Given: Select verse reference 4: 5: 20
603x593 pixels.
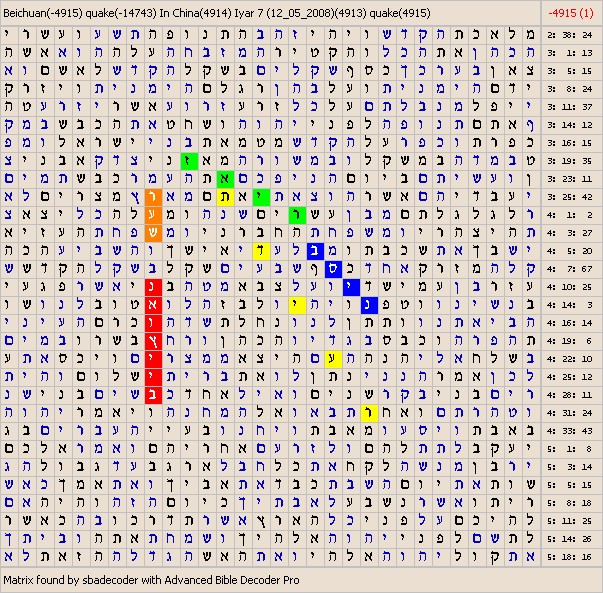Looking at the screenshot, I should click(570, 251).
